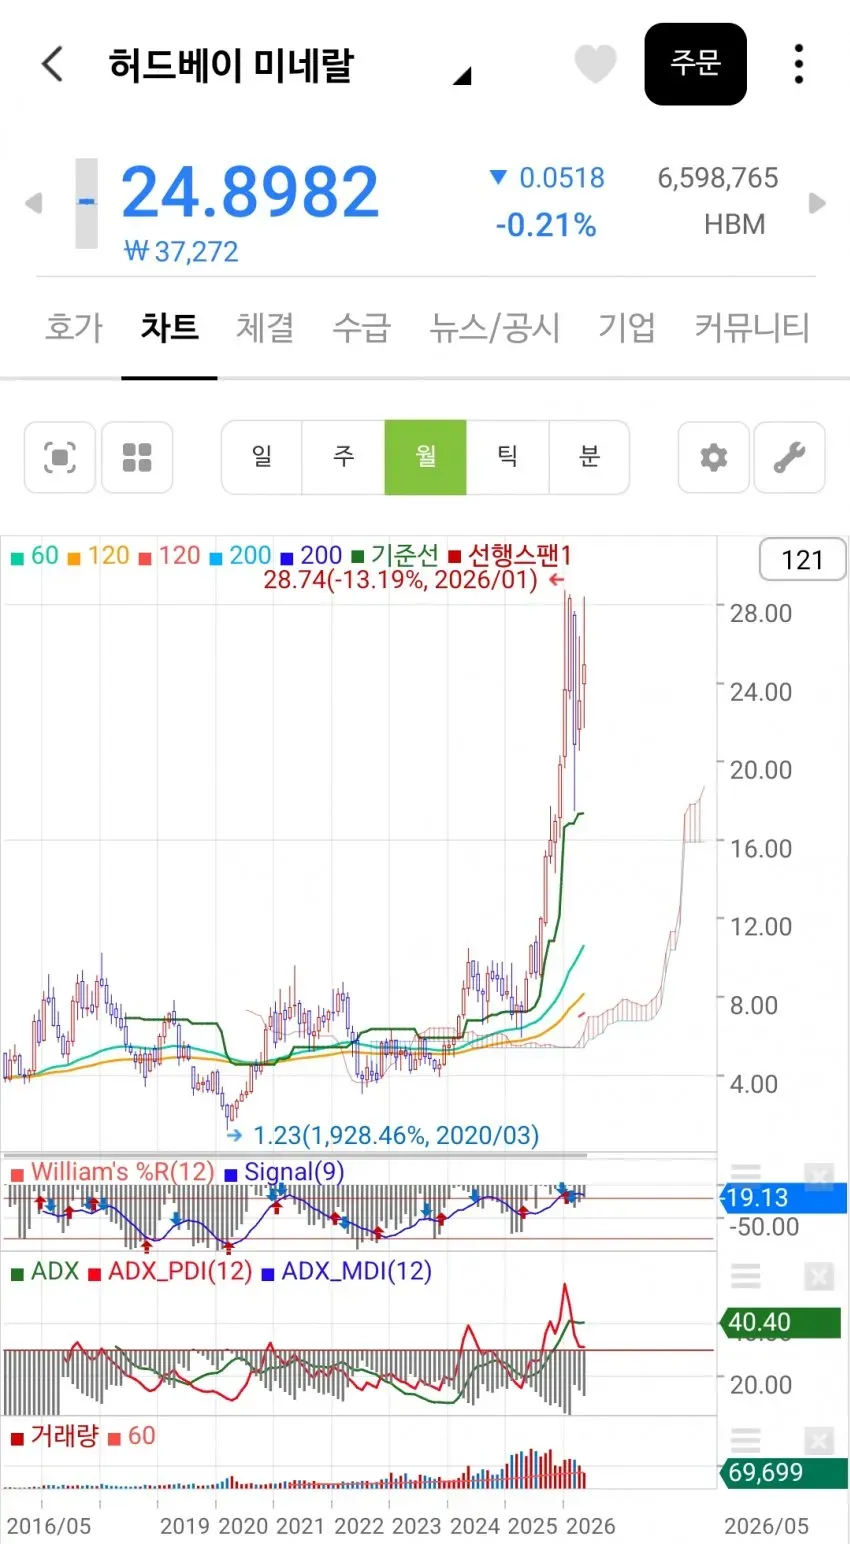The image size is (850, 1544).
Task: Tap the Signal(9) indicator label
Action: pyautogui.click(x=284, y=1172)
